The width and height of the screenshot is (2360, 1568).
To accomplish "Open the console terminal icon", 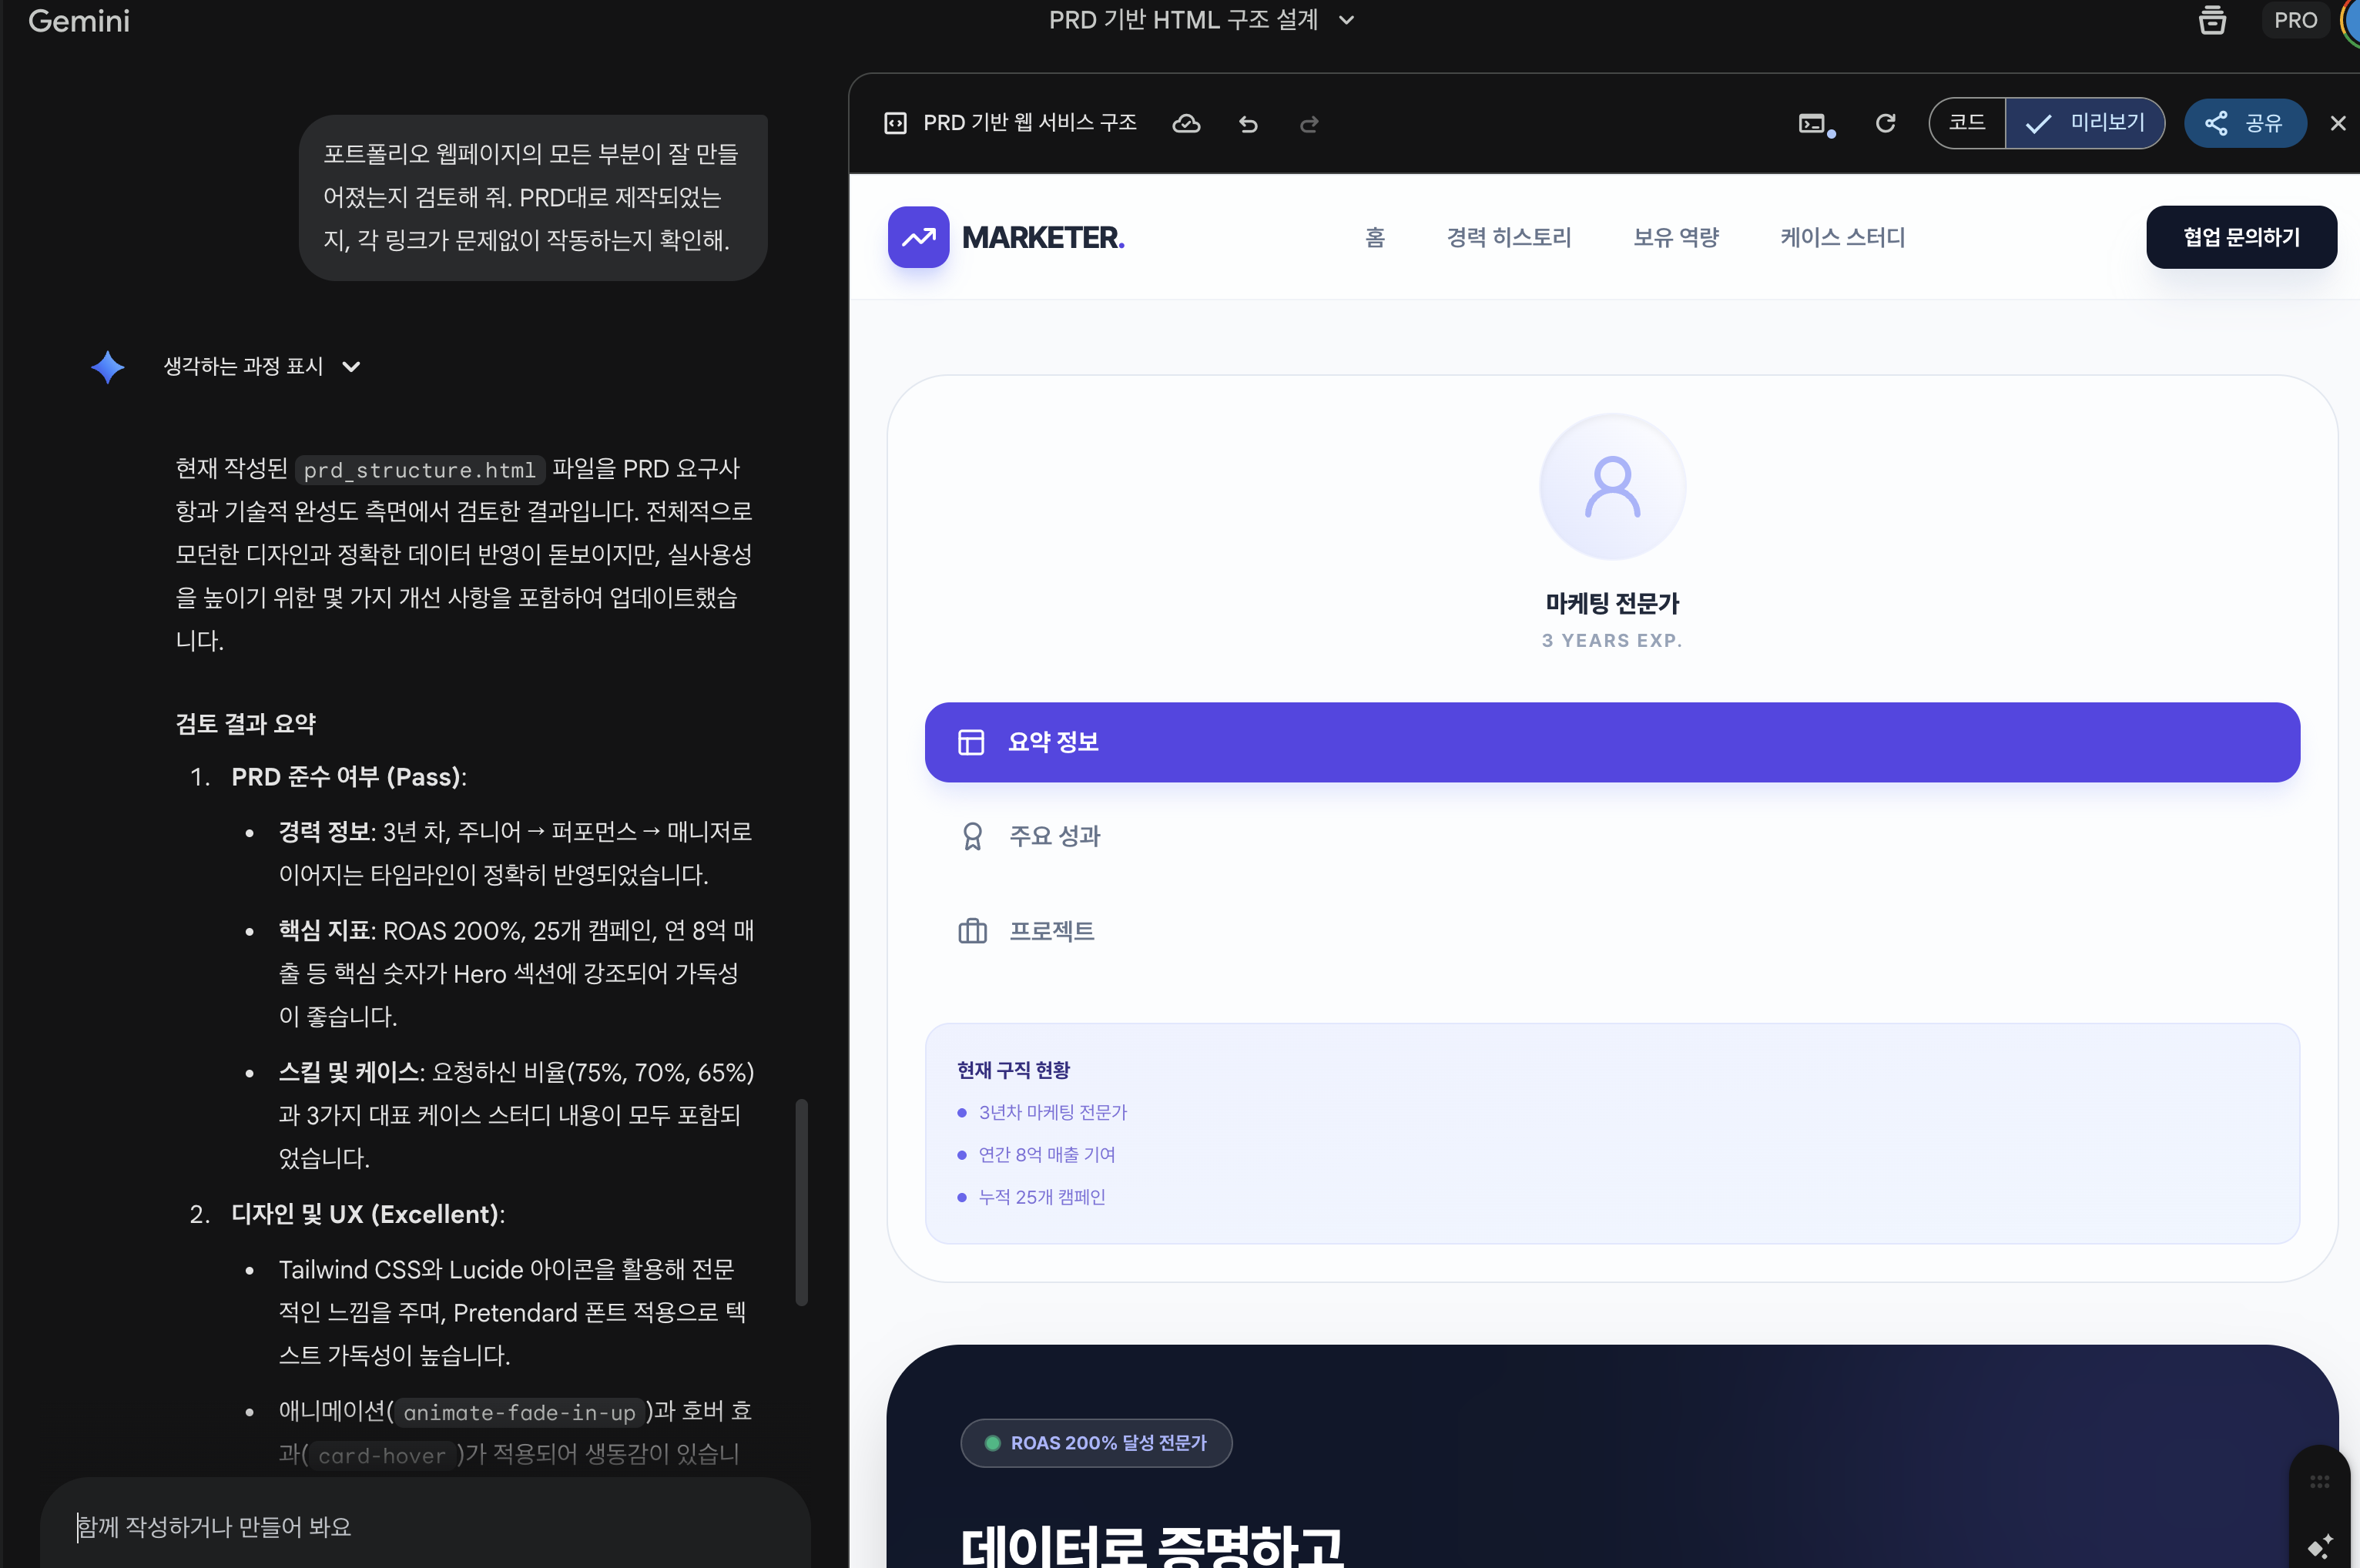I will (x=1813, y=124).
